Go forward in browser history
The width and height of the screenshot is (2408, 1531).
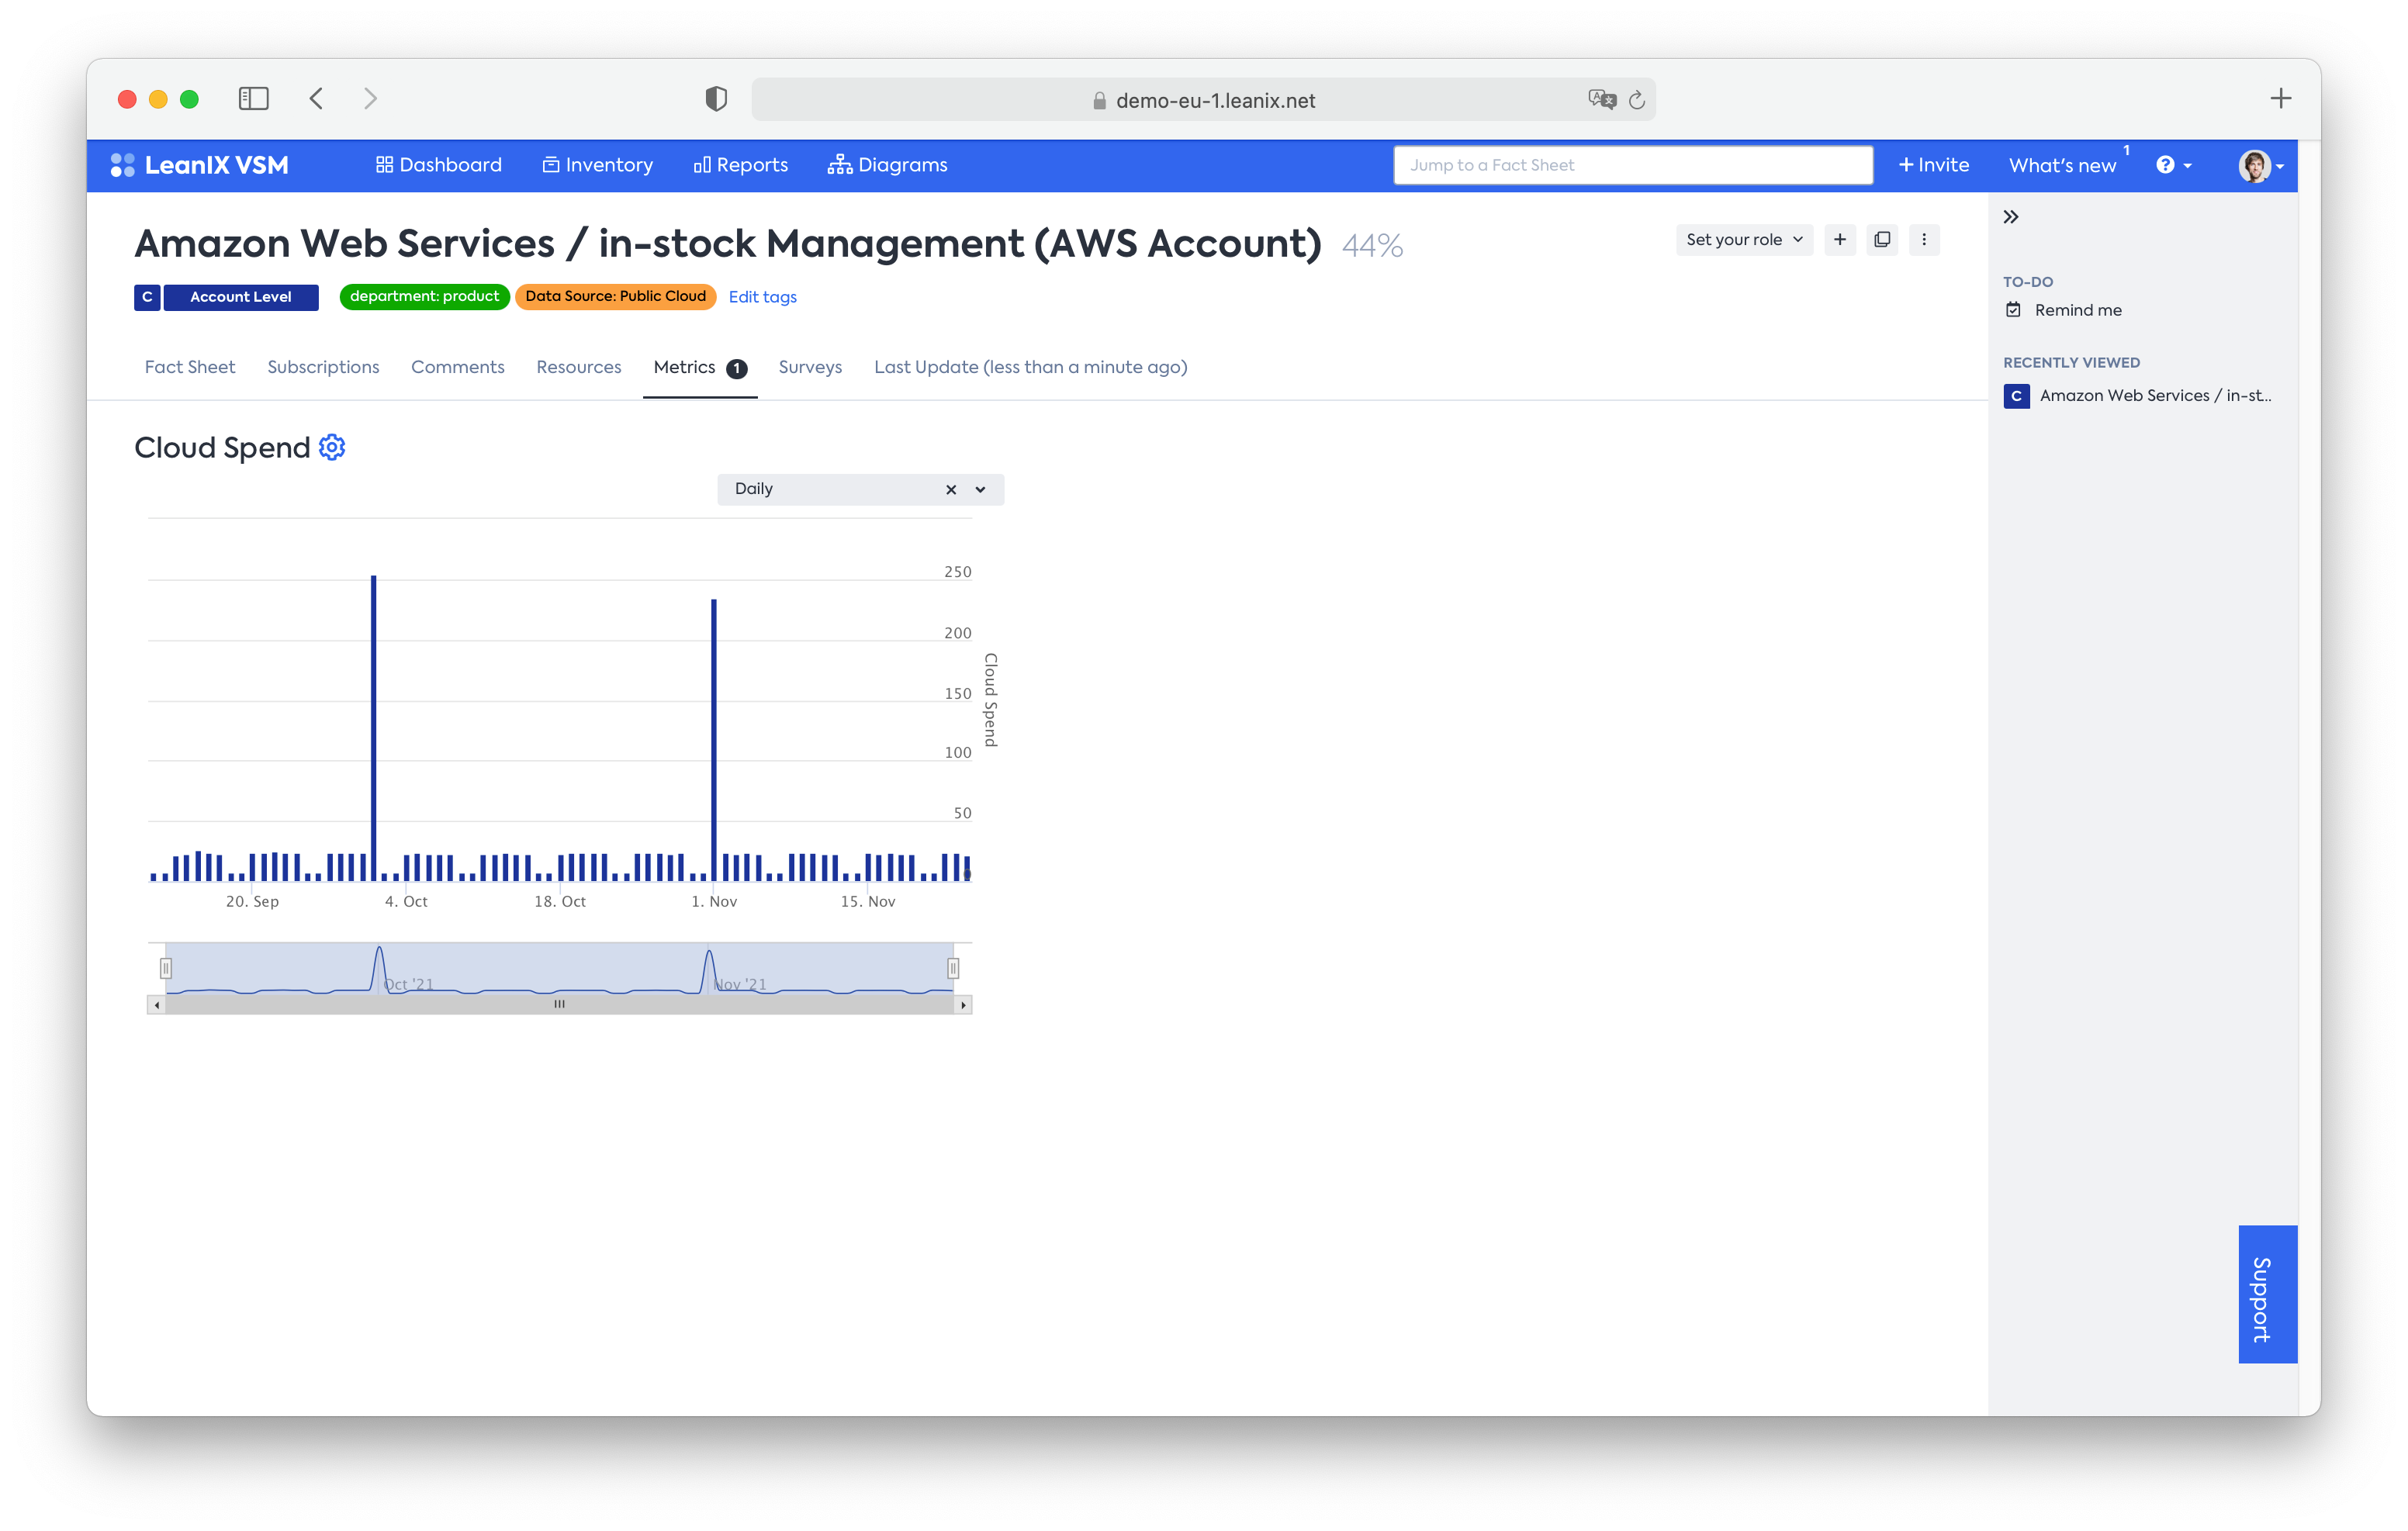[x=370, y=98]
